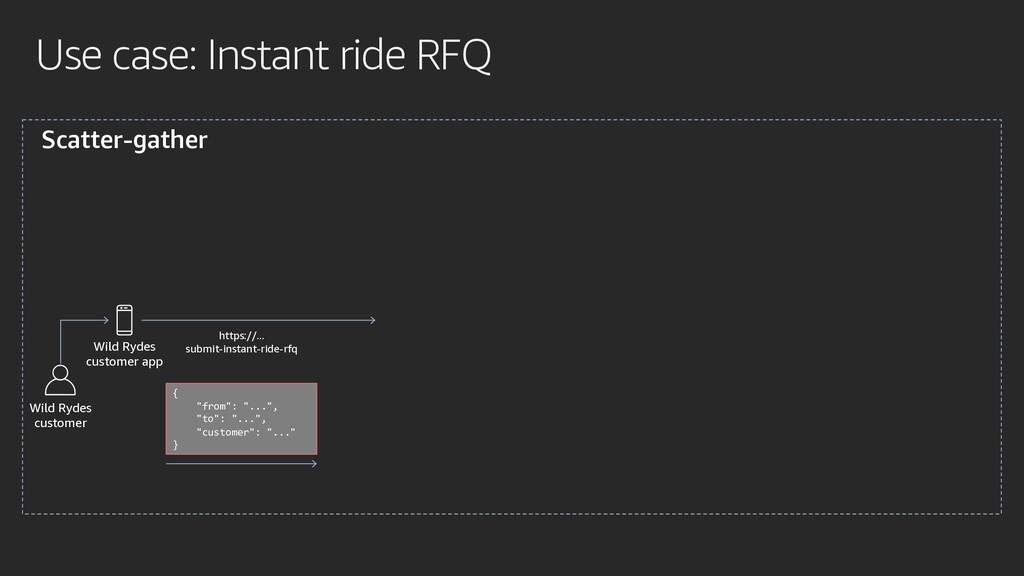The image size is (1024, 576).
Task: Click the gray JSON payload box
Action: (x=242, y=419)
